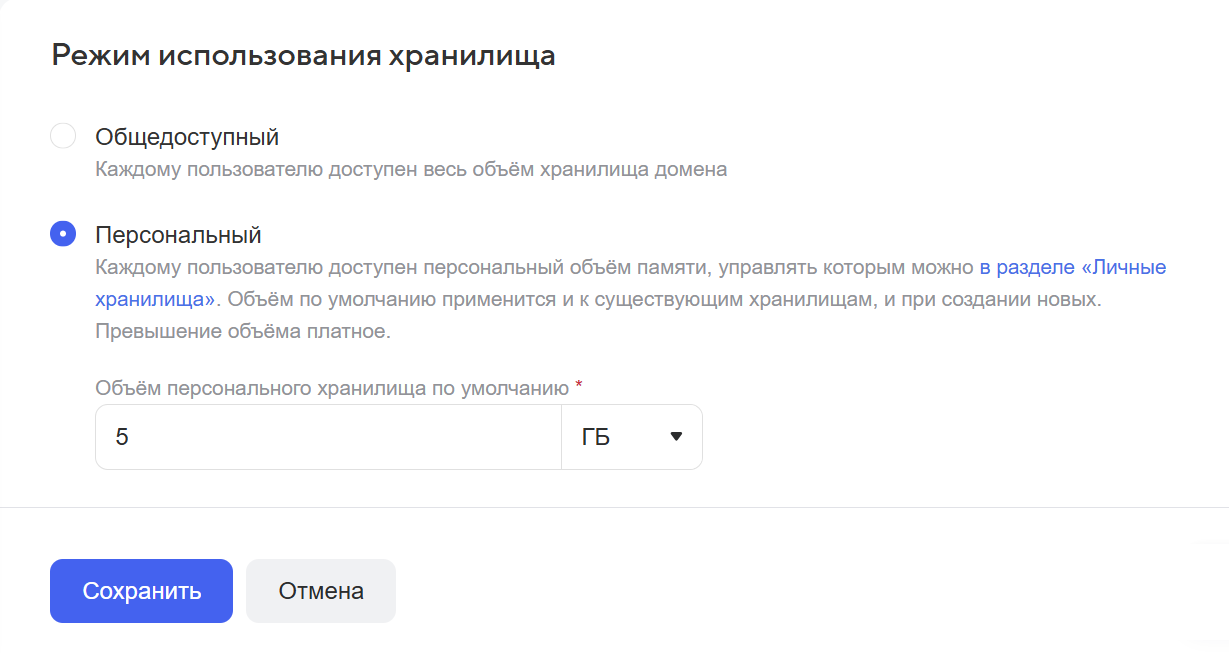Click heading Режим использования хранилища
The height and width of the screenshot is (663, 1229).
303,55
